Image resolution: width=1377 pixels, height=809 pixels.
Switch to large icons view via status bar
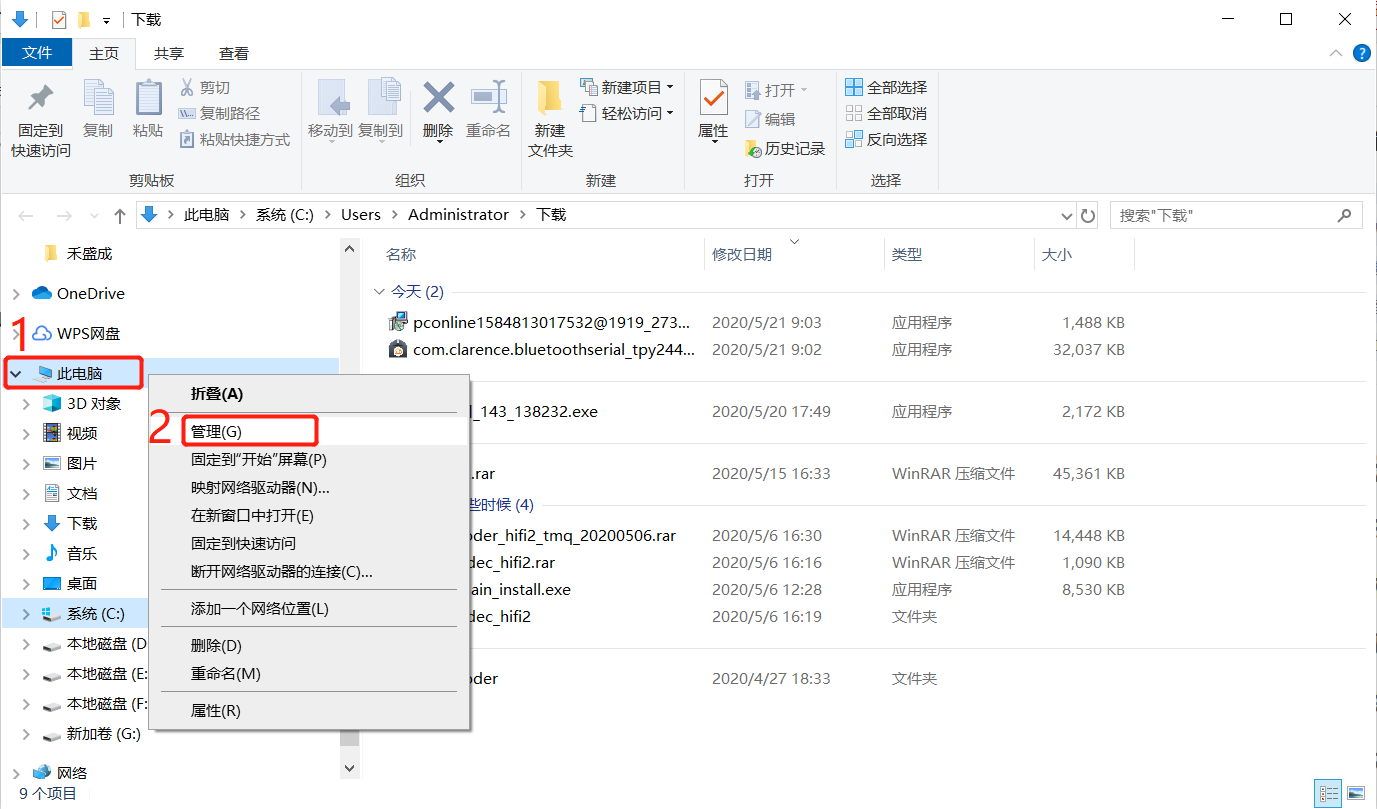(x=1355, y=792)
